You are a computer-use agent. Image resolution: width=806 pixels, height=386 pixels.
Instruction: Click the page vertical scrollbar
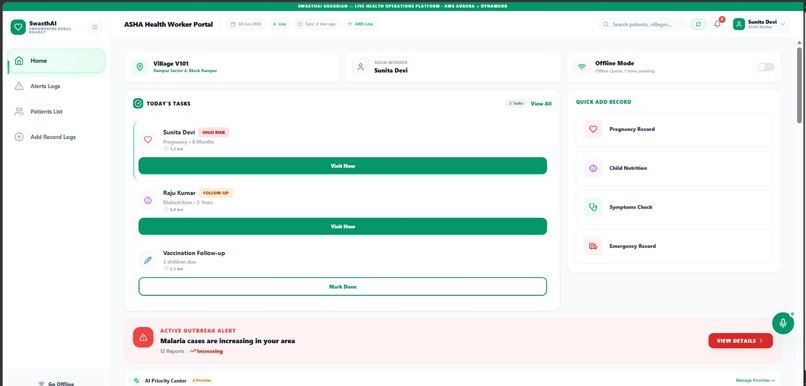(x=799, y=85)
